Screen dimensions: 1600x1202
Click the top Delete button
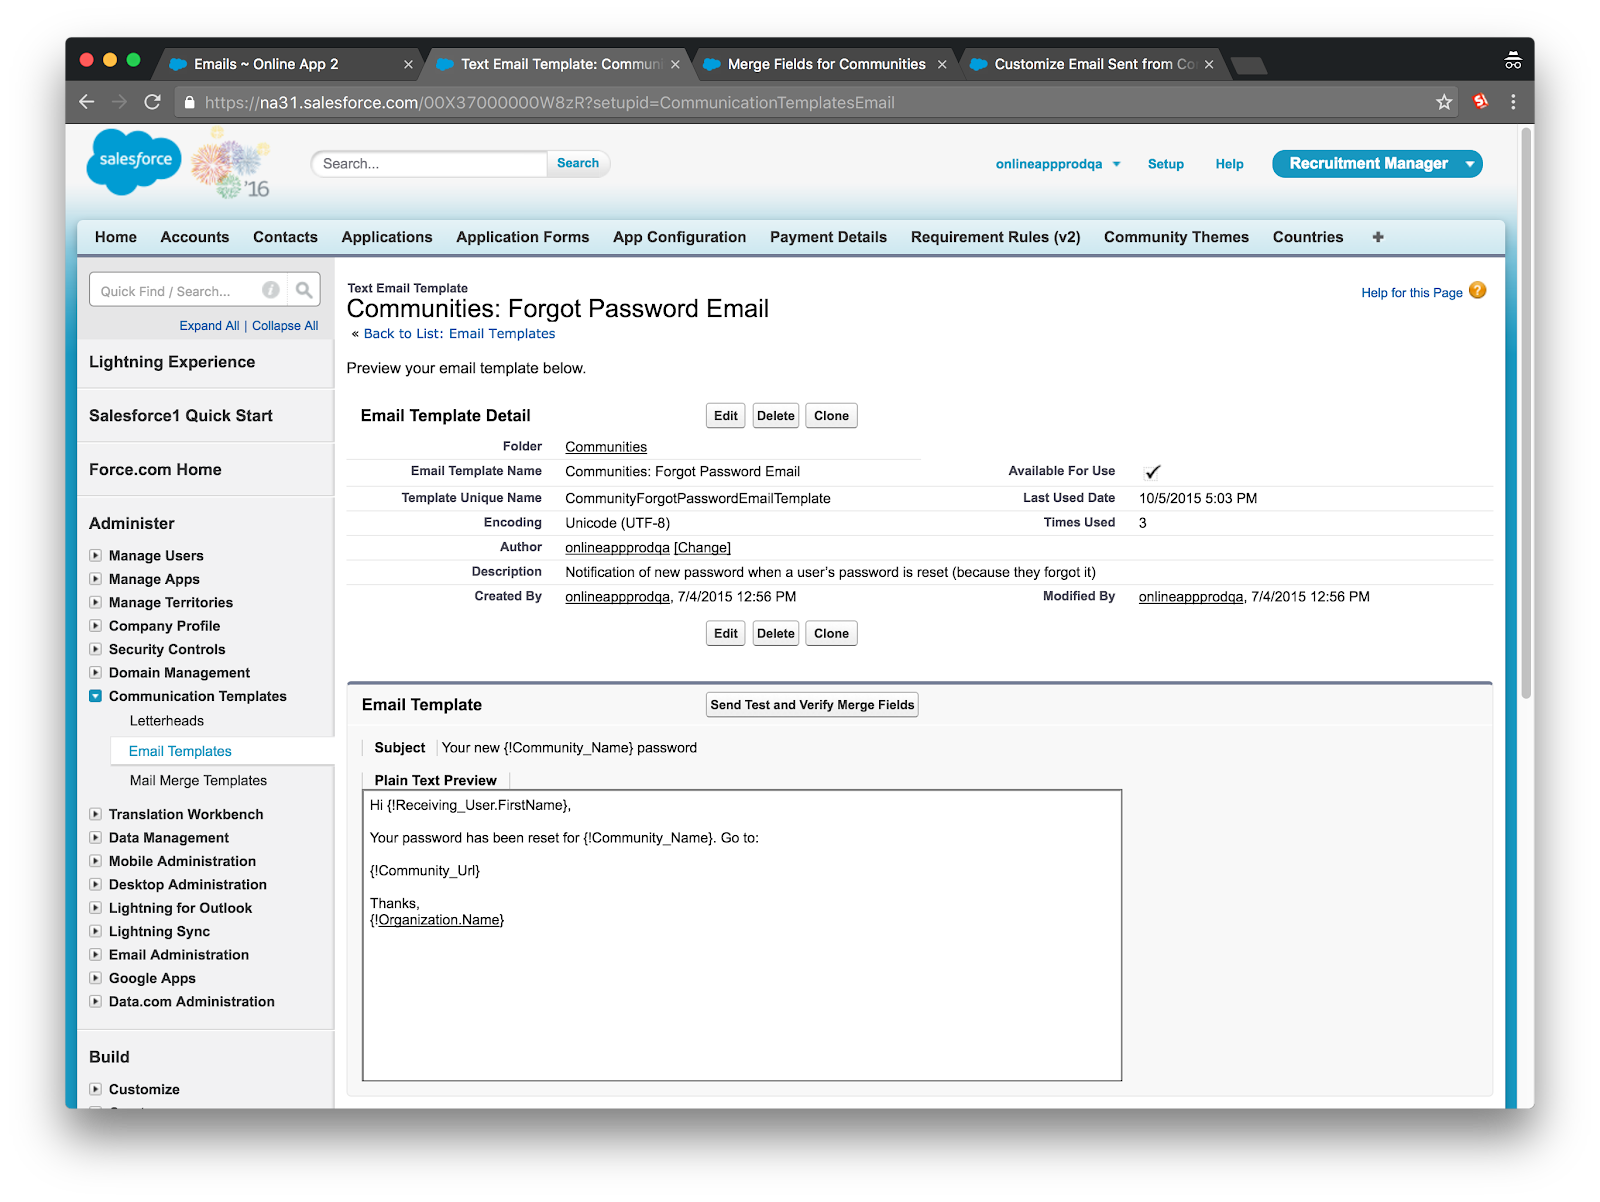click(x=776, y=416)
